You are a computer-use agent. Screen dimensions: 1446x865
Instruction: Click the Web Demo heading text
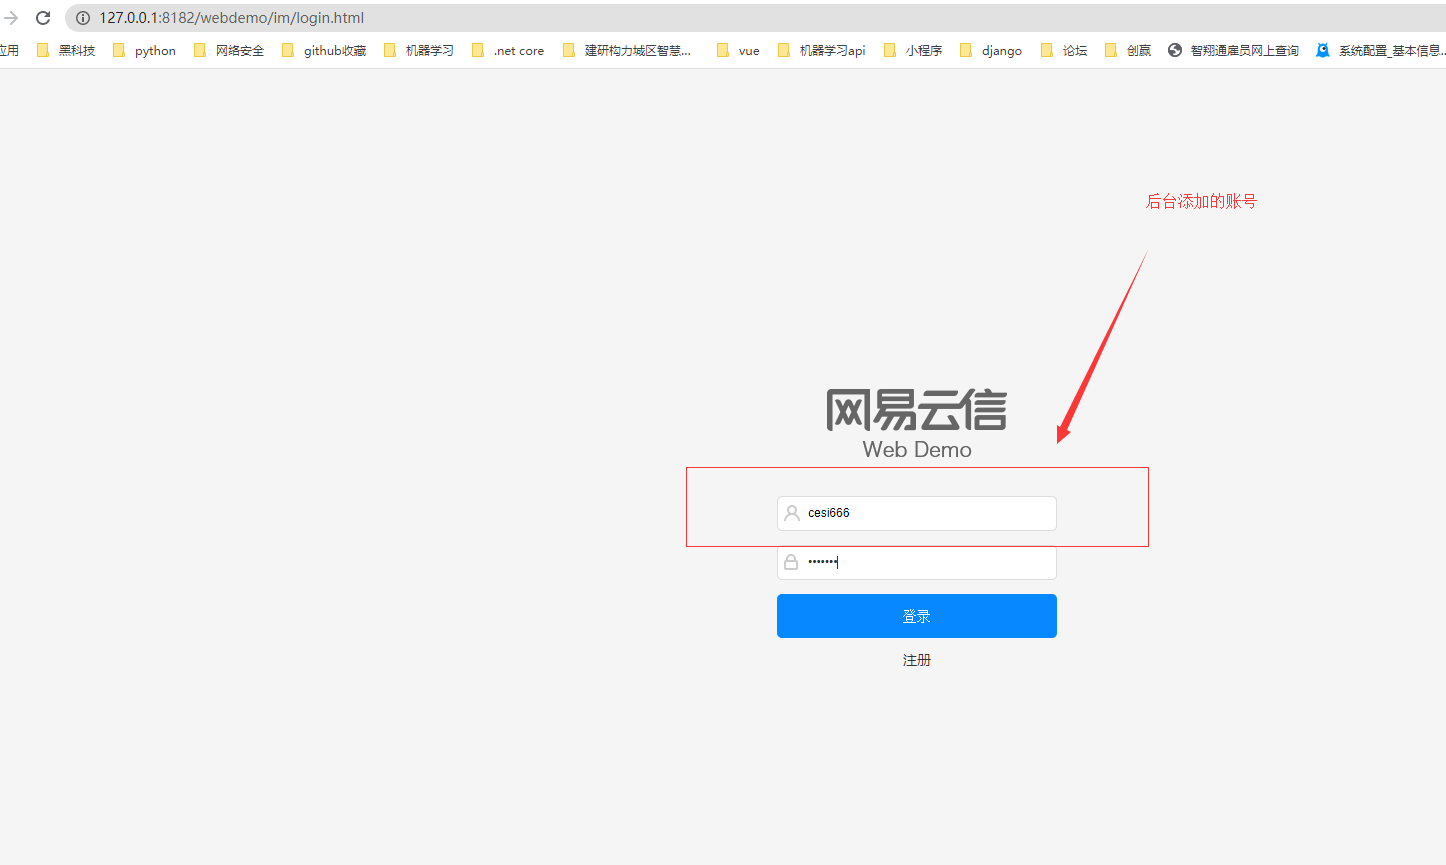(917, 450)
